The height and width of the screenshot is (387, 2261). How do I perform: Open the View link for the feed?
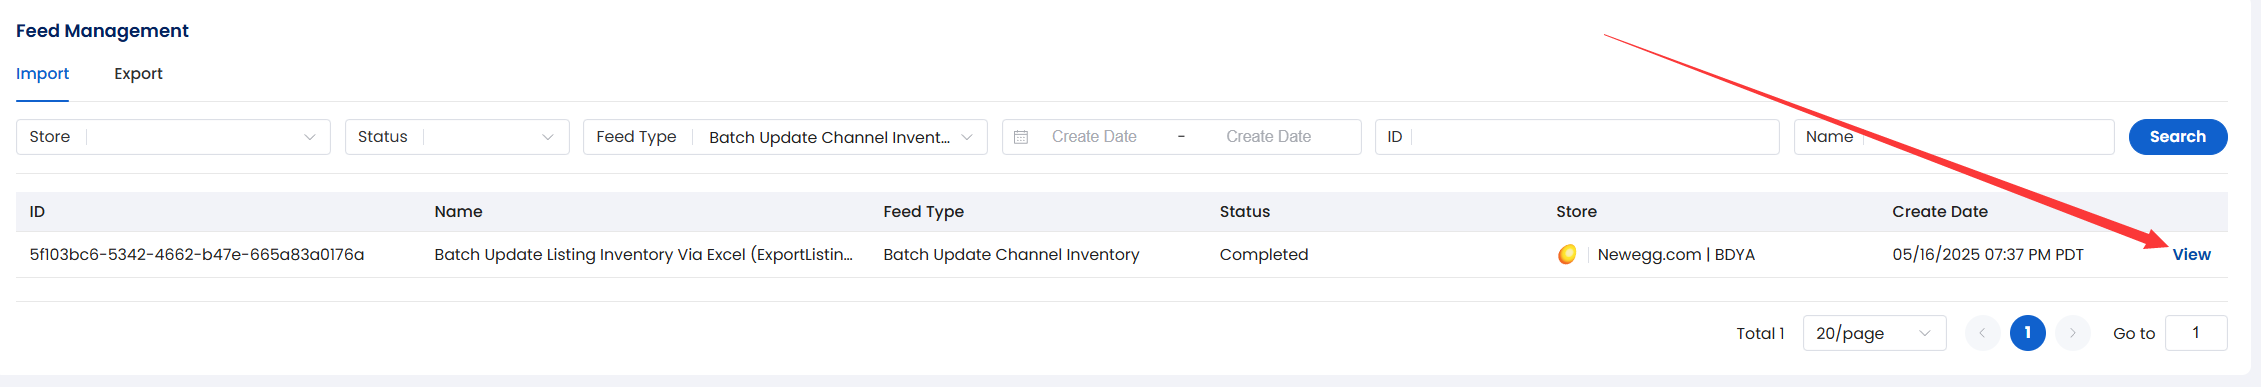(2191, 255)
